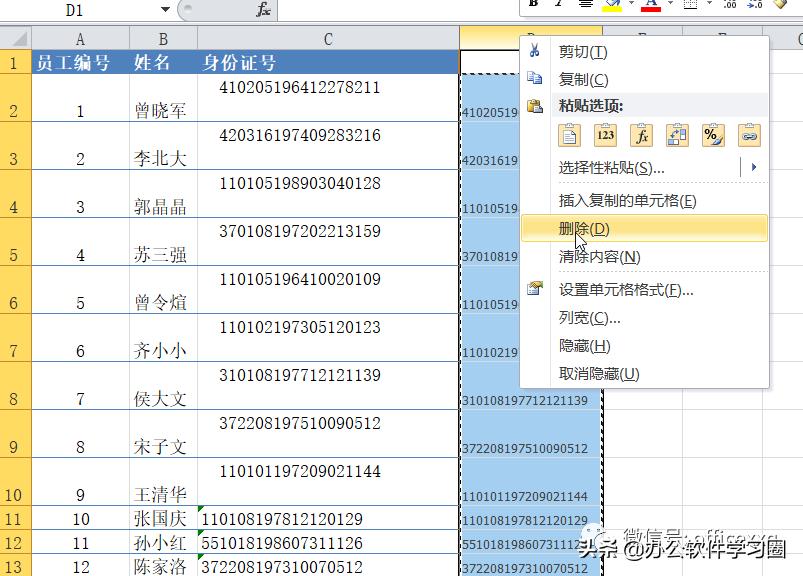Screen dimensions: 803x576
Task: Click the Transpose paste option icon
Action: click(679, 135)
